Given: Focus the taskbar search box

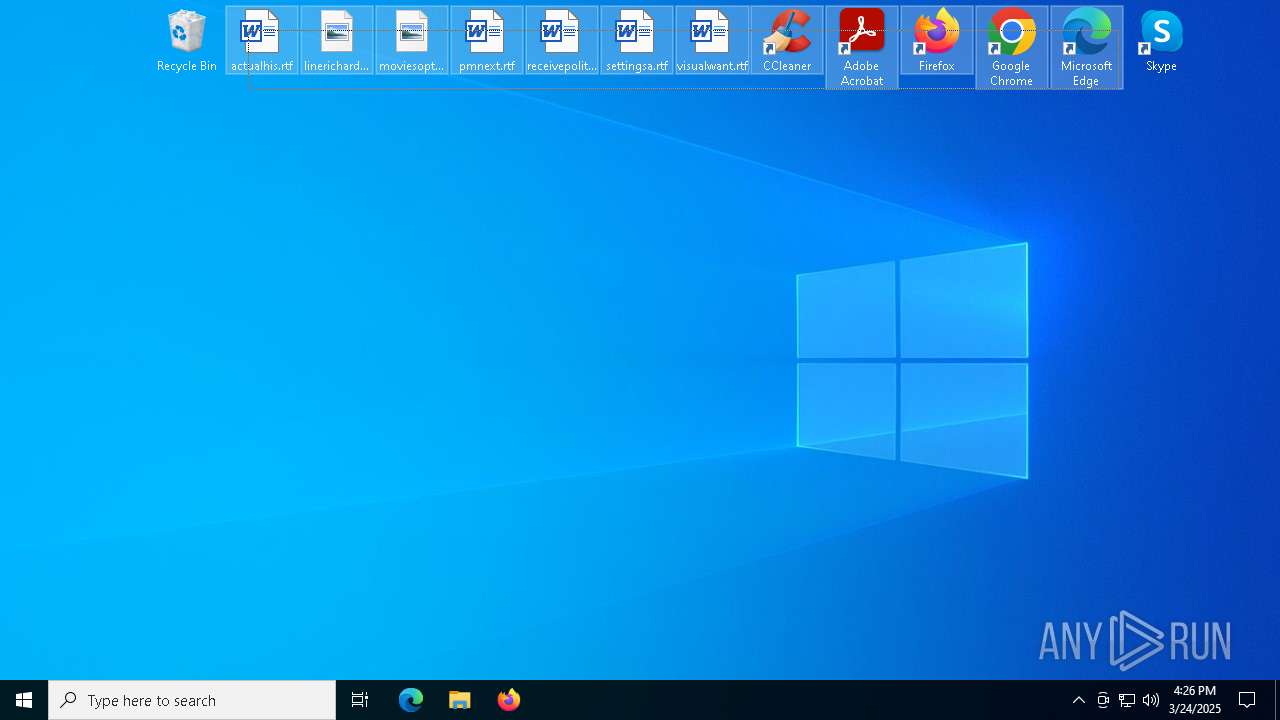Looking at the screenshot, I should 192,700.
